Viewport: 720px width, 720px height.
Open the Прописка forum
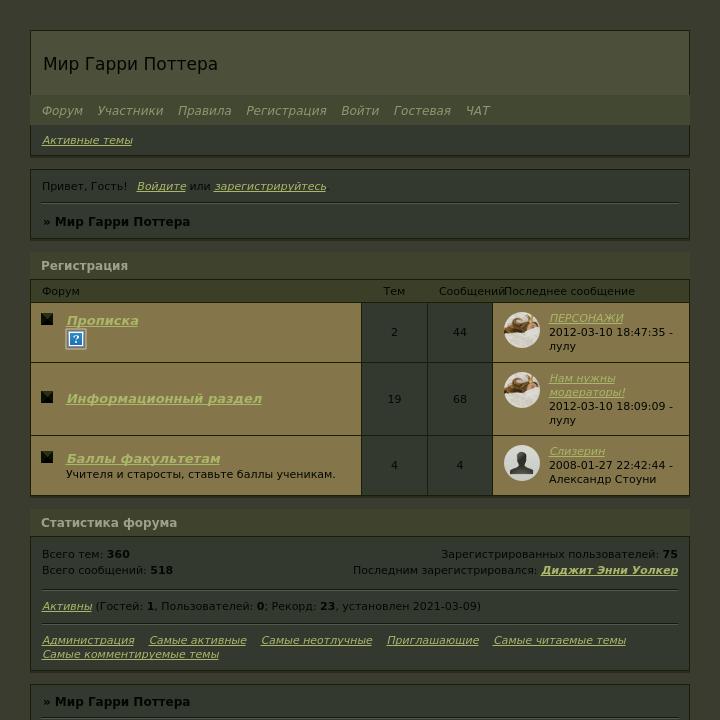102,321
